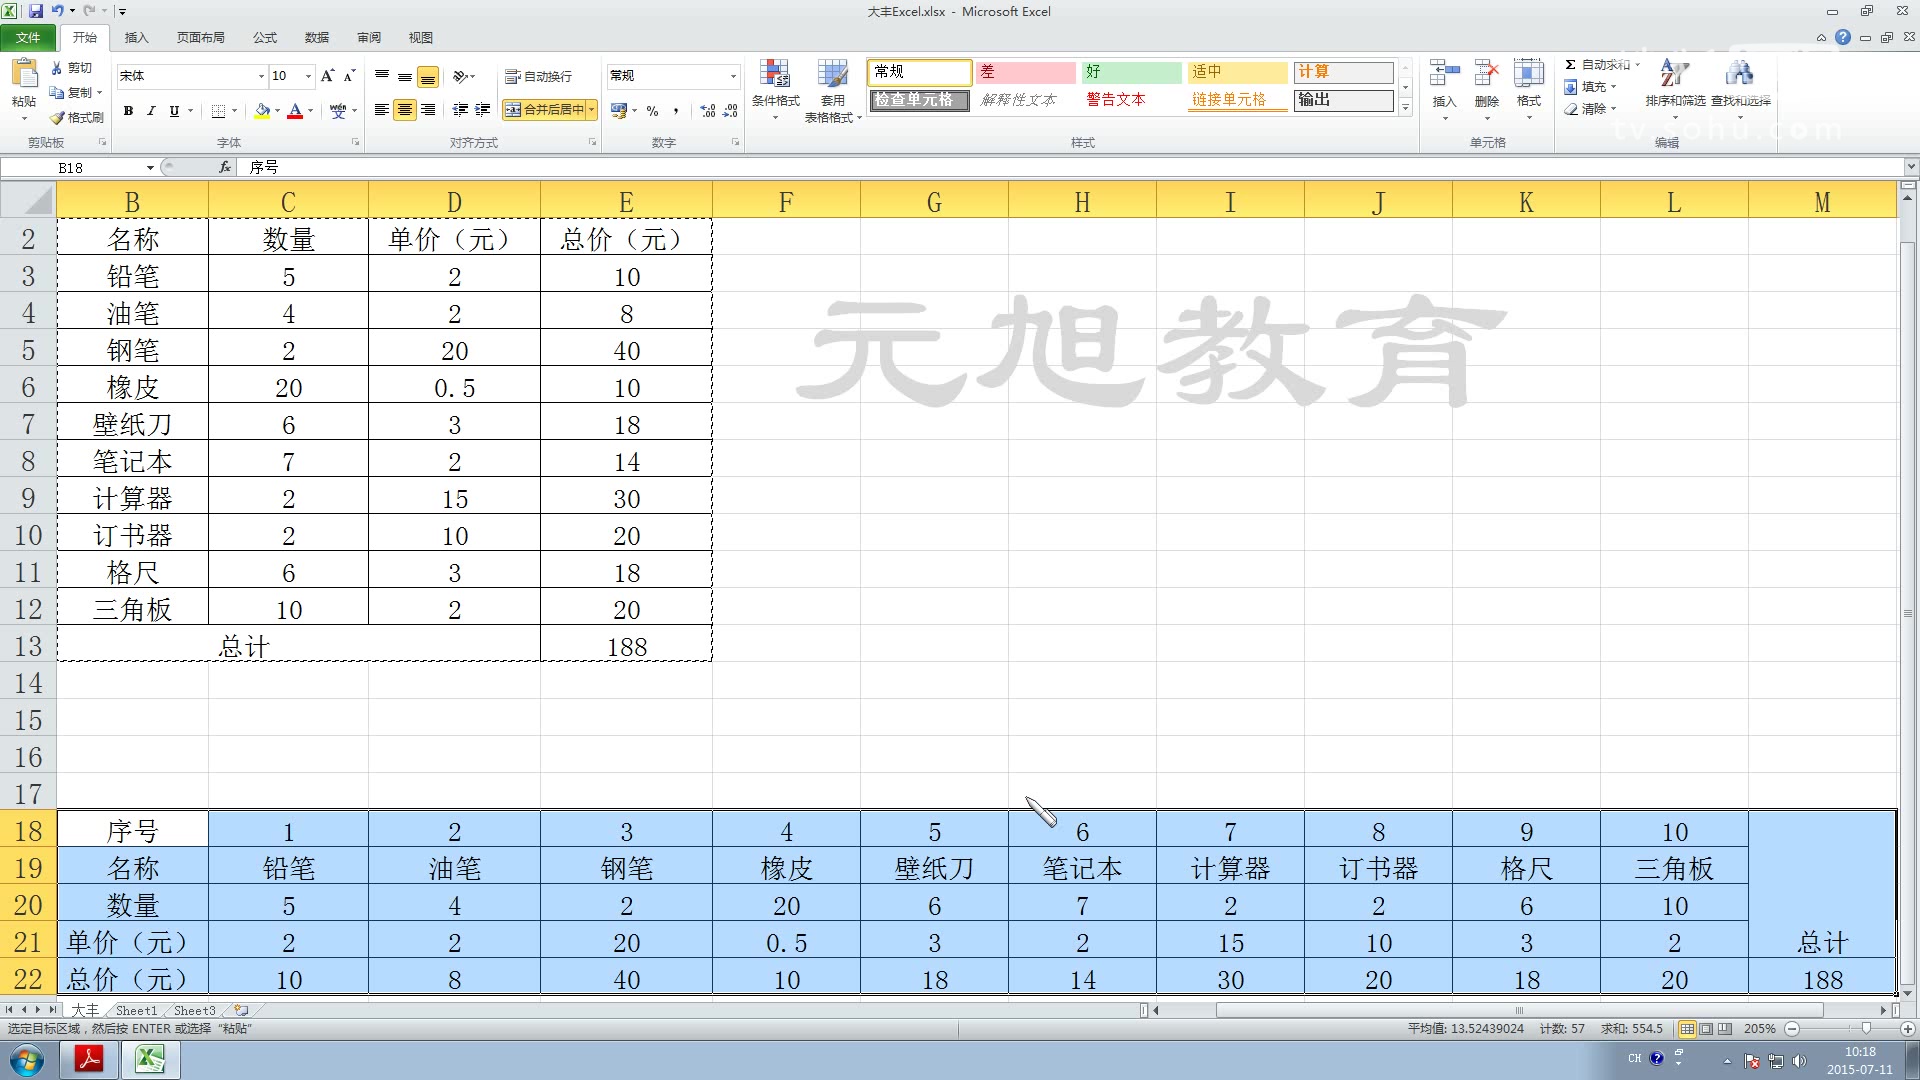Toggle underline formatting
This screenshot has height=1080, width=1920.
click(174, 111)
